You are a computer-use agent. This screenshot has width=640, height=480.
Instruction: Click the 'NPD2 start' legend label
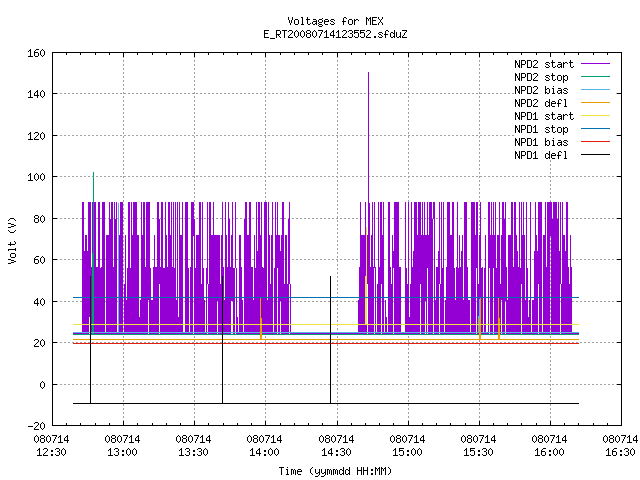pos(544,64)
